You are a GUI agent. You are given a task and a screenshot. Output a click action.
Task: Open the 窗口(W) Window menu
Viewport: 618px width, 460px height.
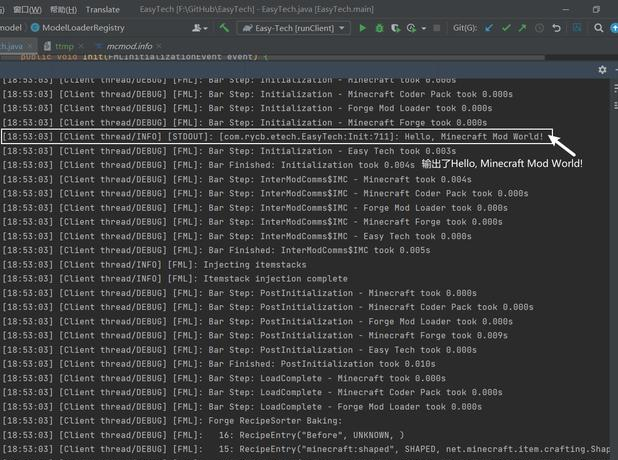point(27,9)
